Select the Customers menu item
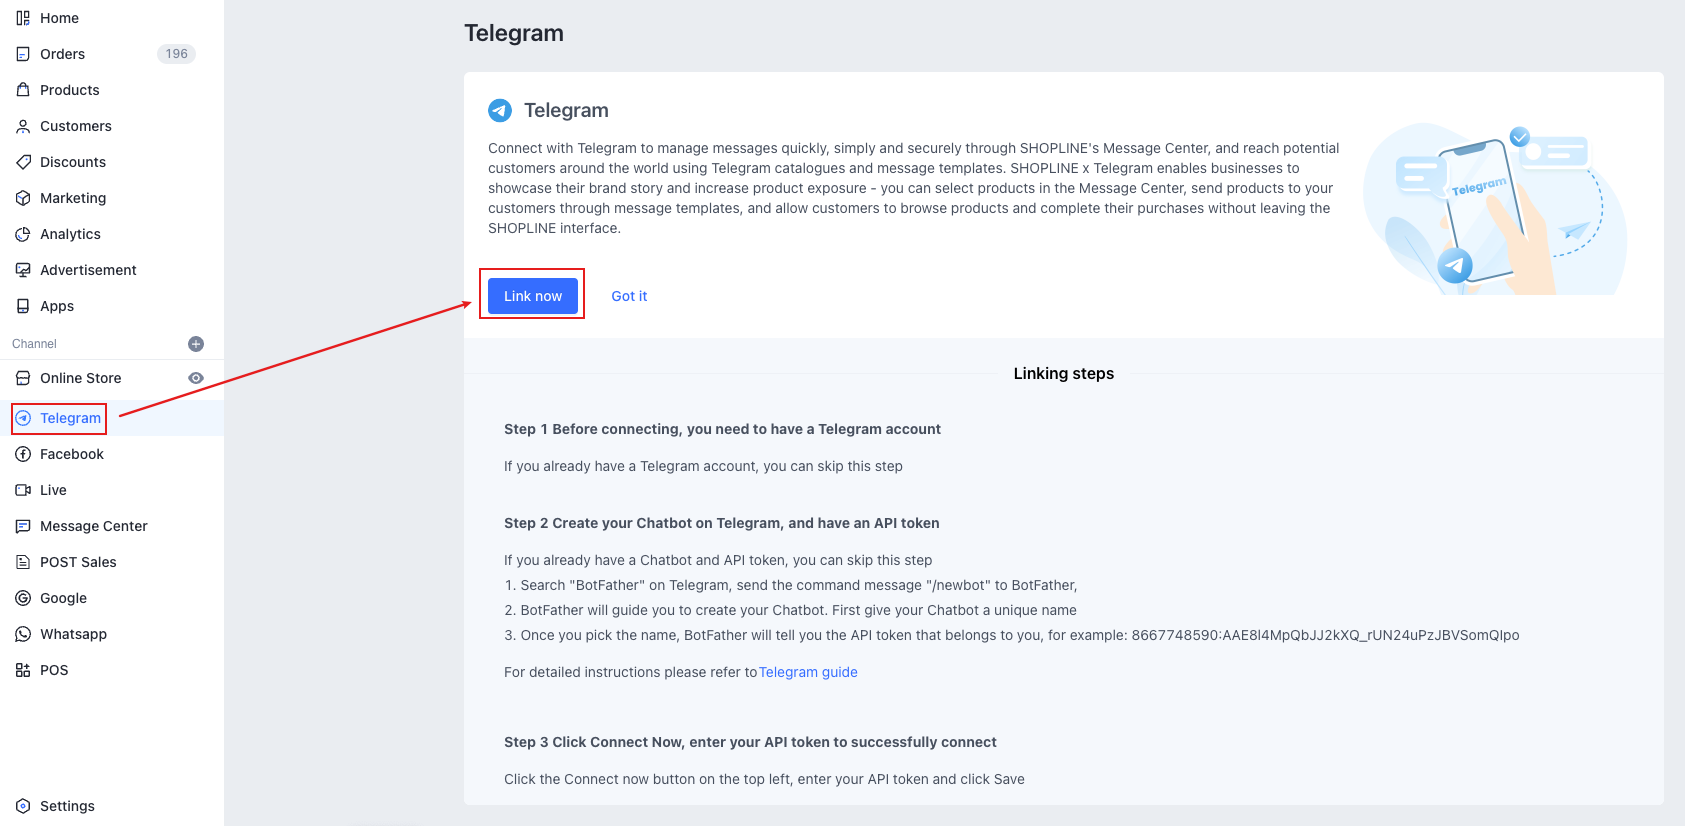 point(75,126)
